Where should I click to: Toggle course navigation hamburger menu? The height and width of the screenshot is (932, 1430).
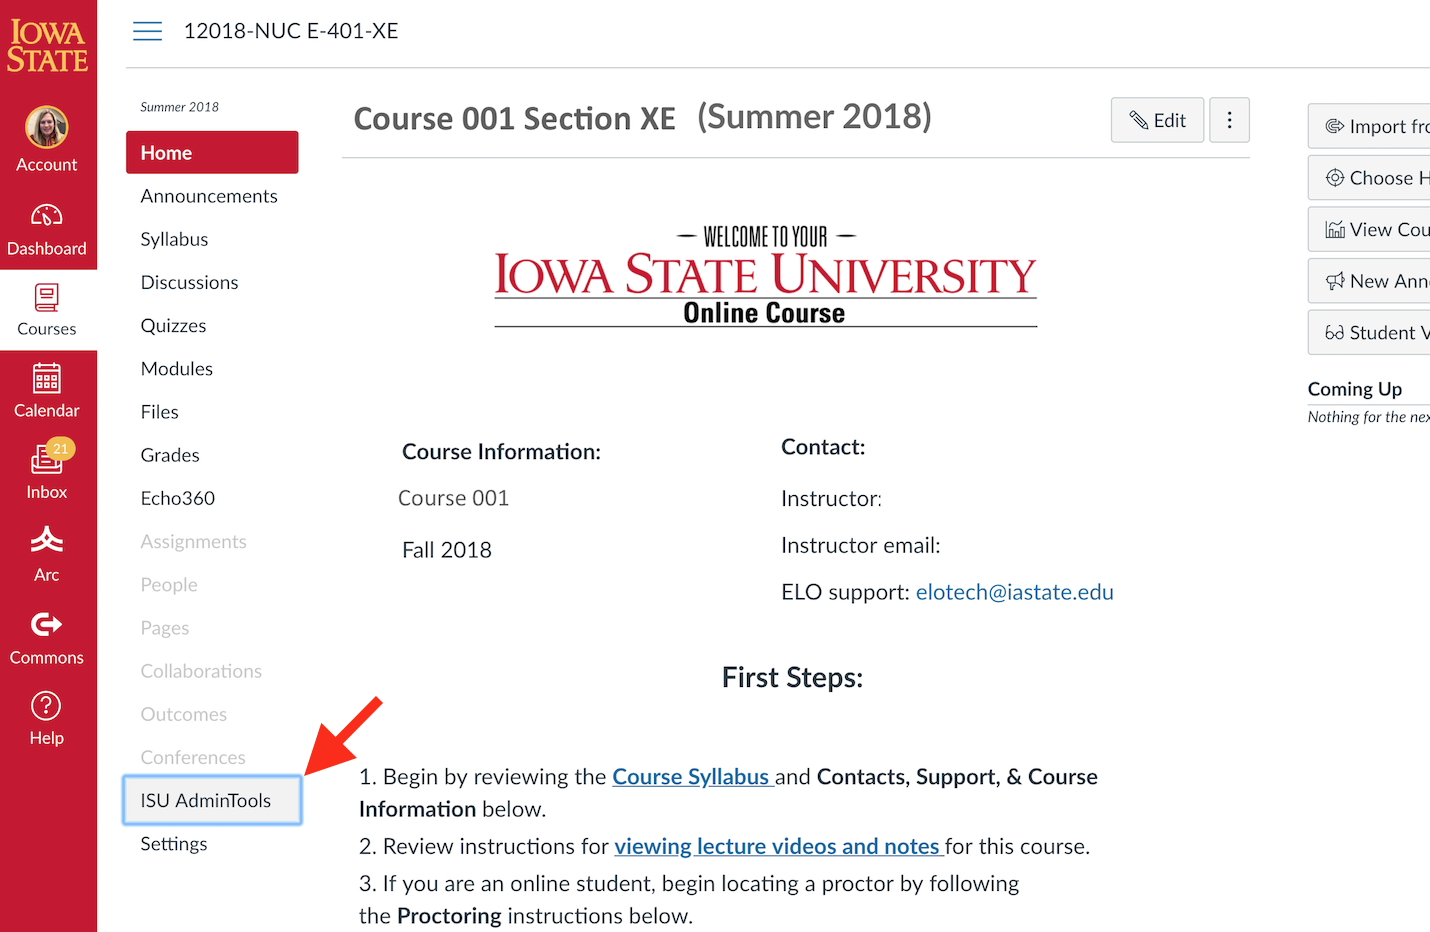[148, 31]
